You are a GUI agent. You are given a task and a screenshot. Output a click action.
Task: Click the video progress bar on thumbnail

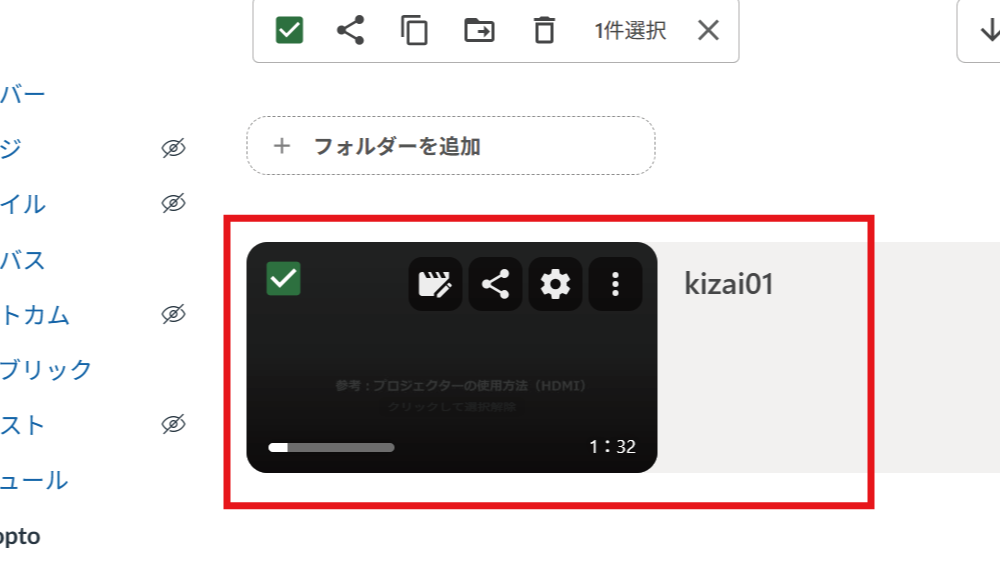(x=332, y=447)
